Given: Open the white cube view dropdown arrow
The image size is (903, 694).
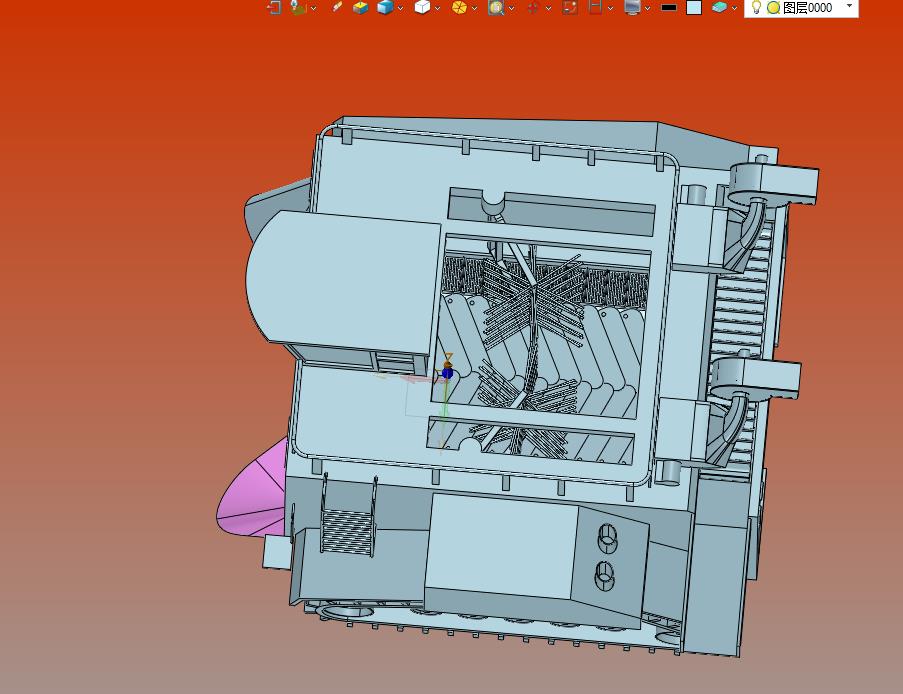Looking at the screenshot, I should tap(438, 8).
